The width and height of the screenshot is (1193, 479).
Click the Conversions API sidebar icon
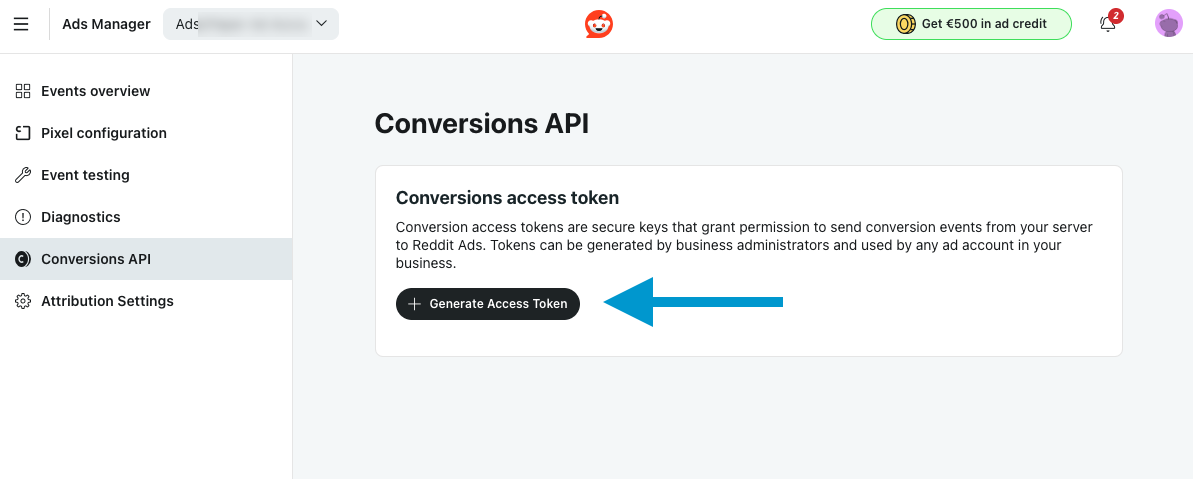click(x=23, y=259)
